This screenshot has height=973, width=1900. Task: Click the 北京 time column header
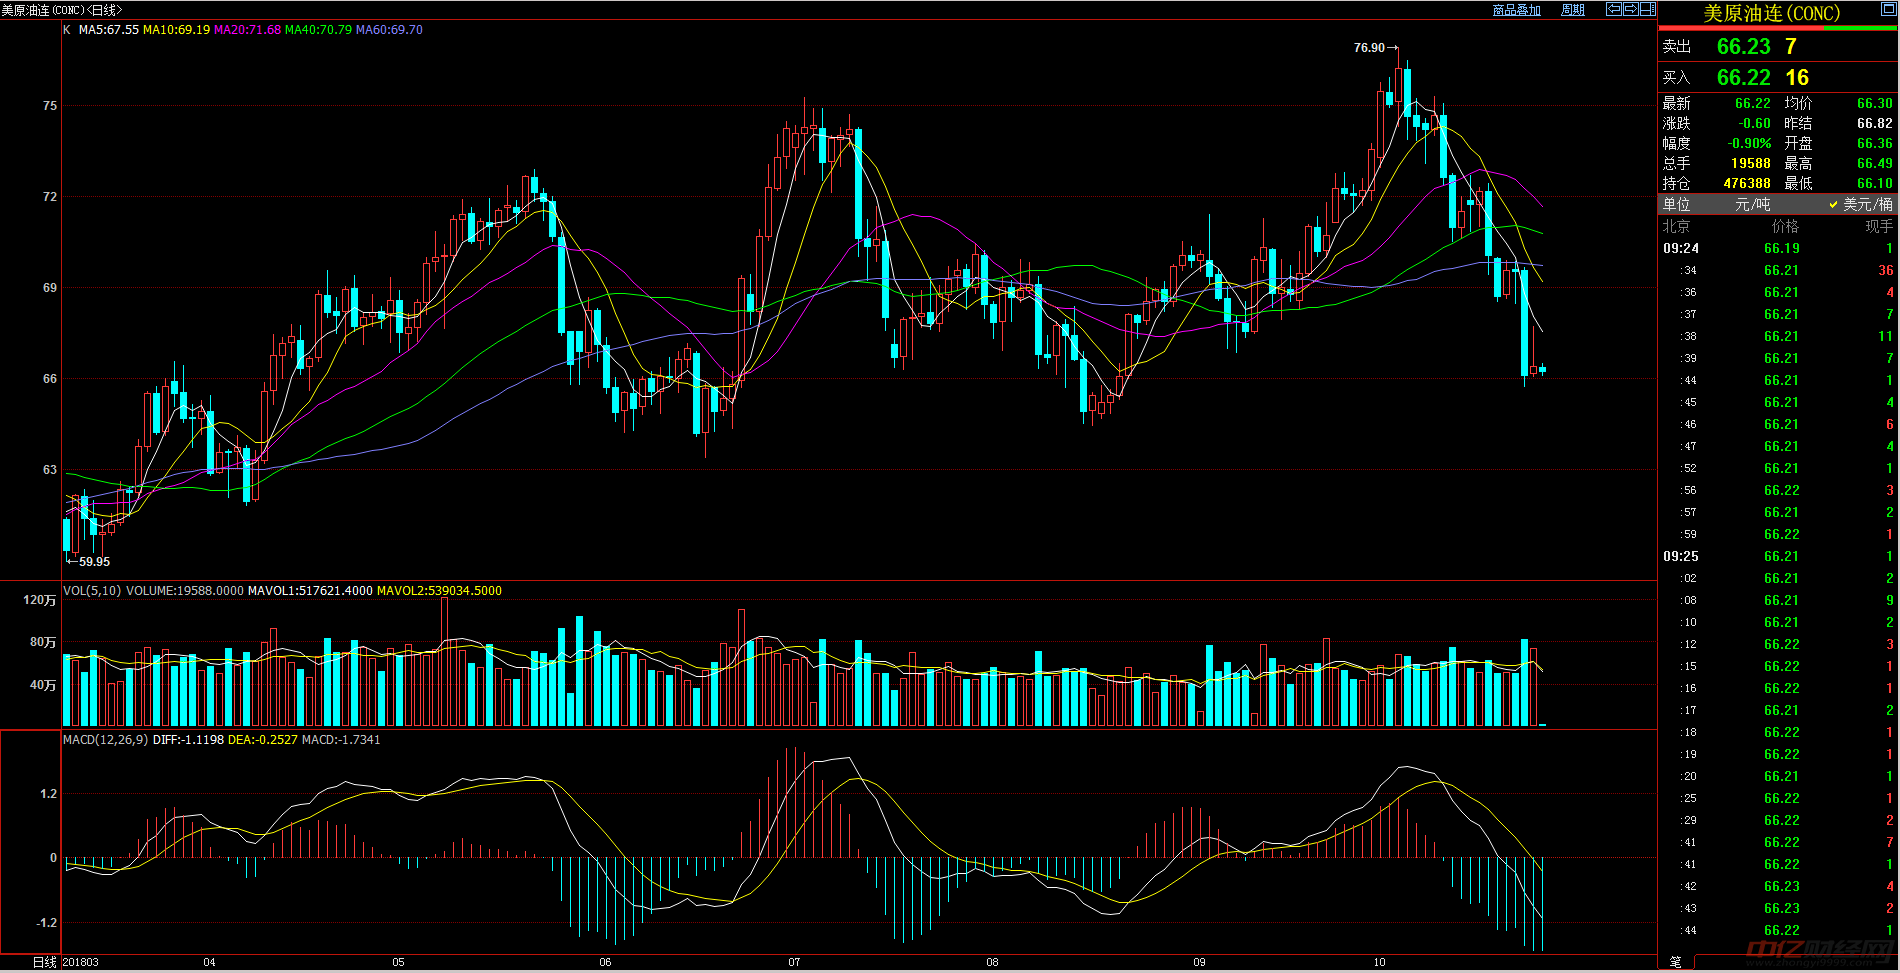(1677, 227)
